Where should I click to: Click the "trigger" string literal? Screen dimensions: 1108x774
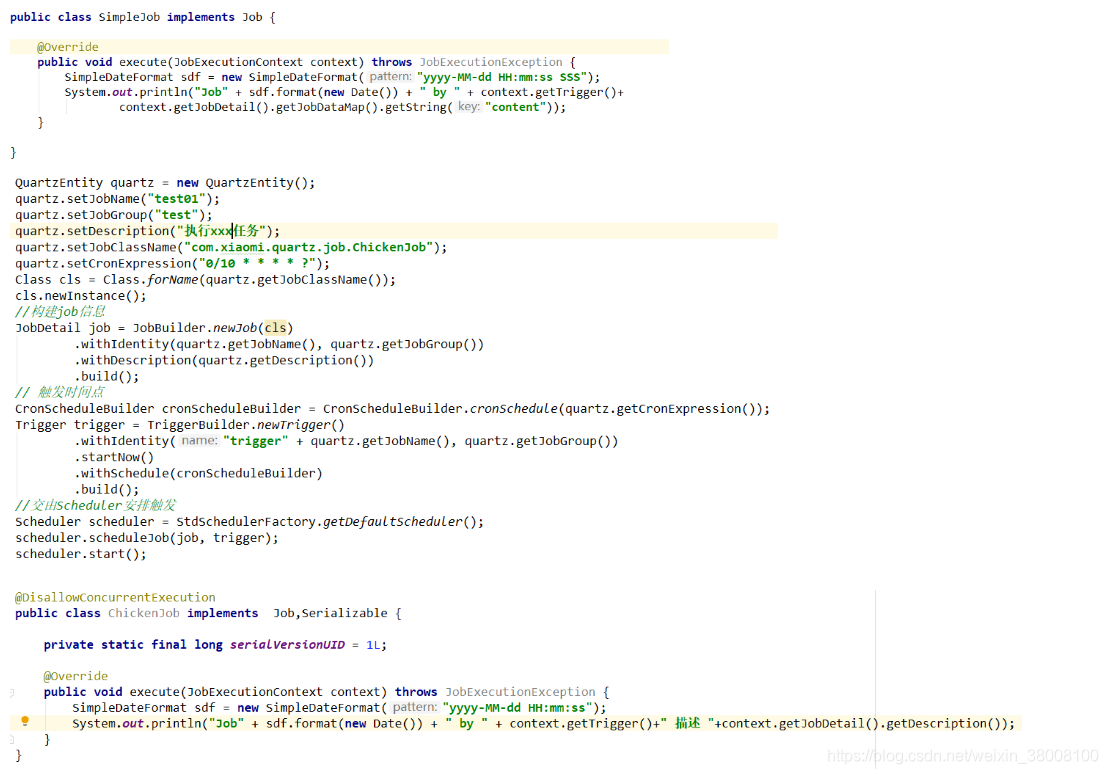click(x=256, y=441)
